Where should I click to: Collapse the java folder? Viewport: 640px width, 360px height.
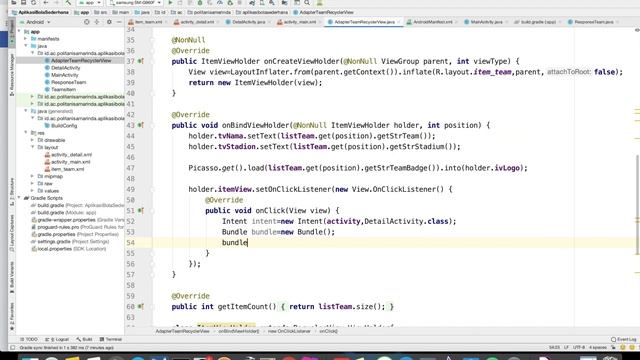coord(26,46)
